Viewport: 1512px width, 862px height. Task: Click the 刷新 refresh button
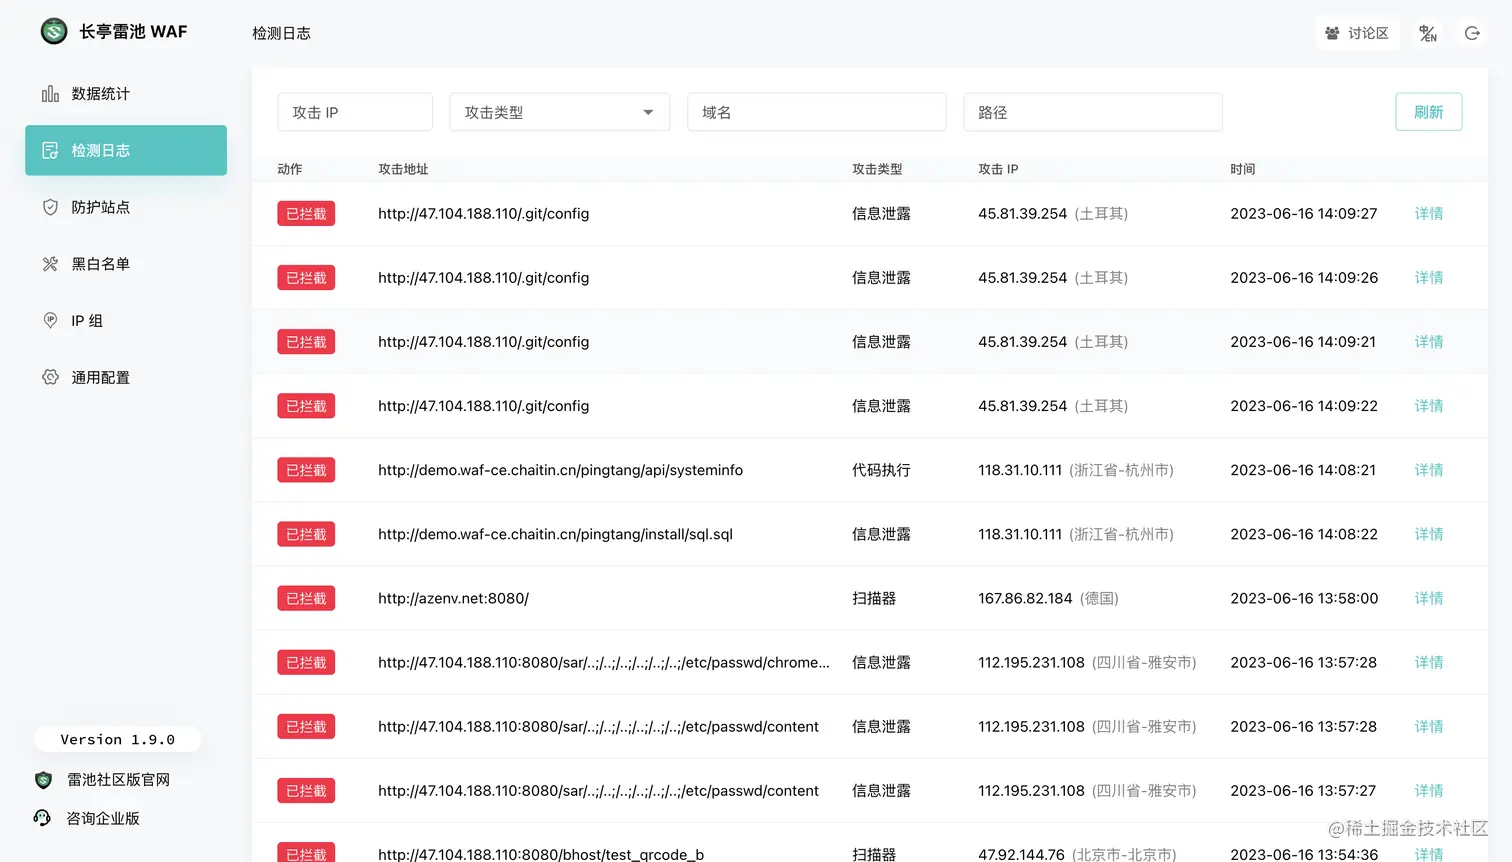pyautogui.click(x=1429, y=112)
